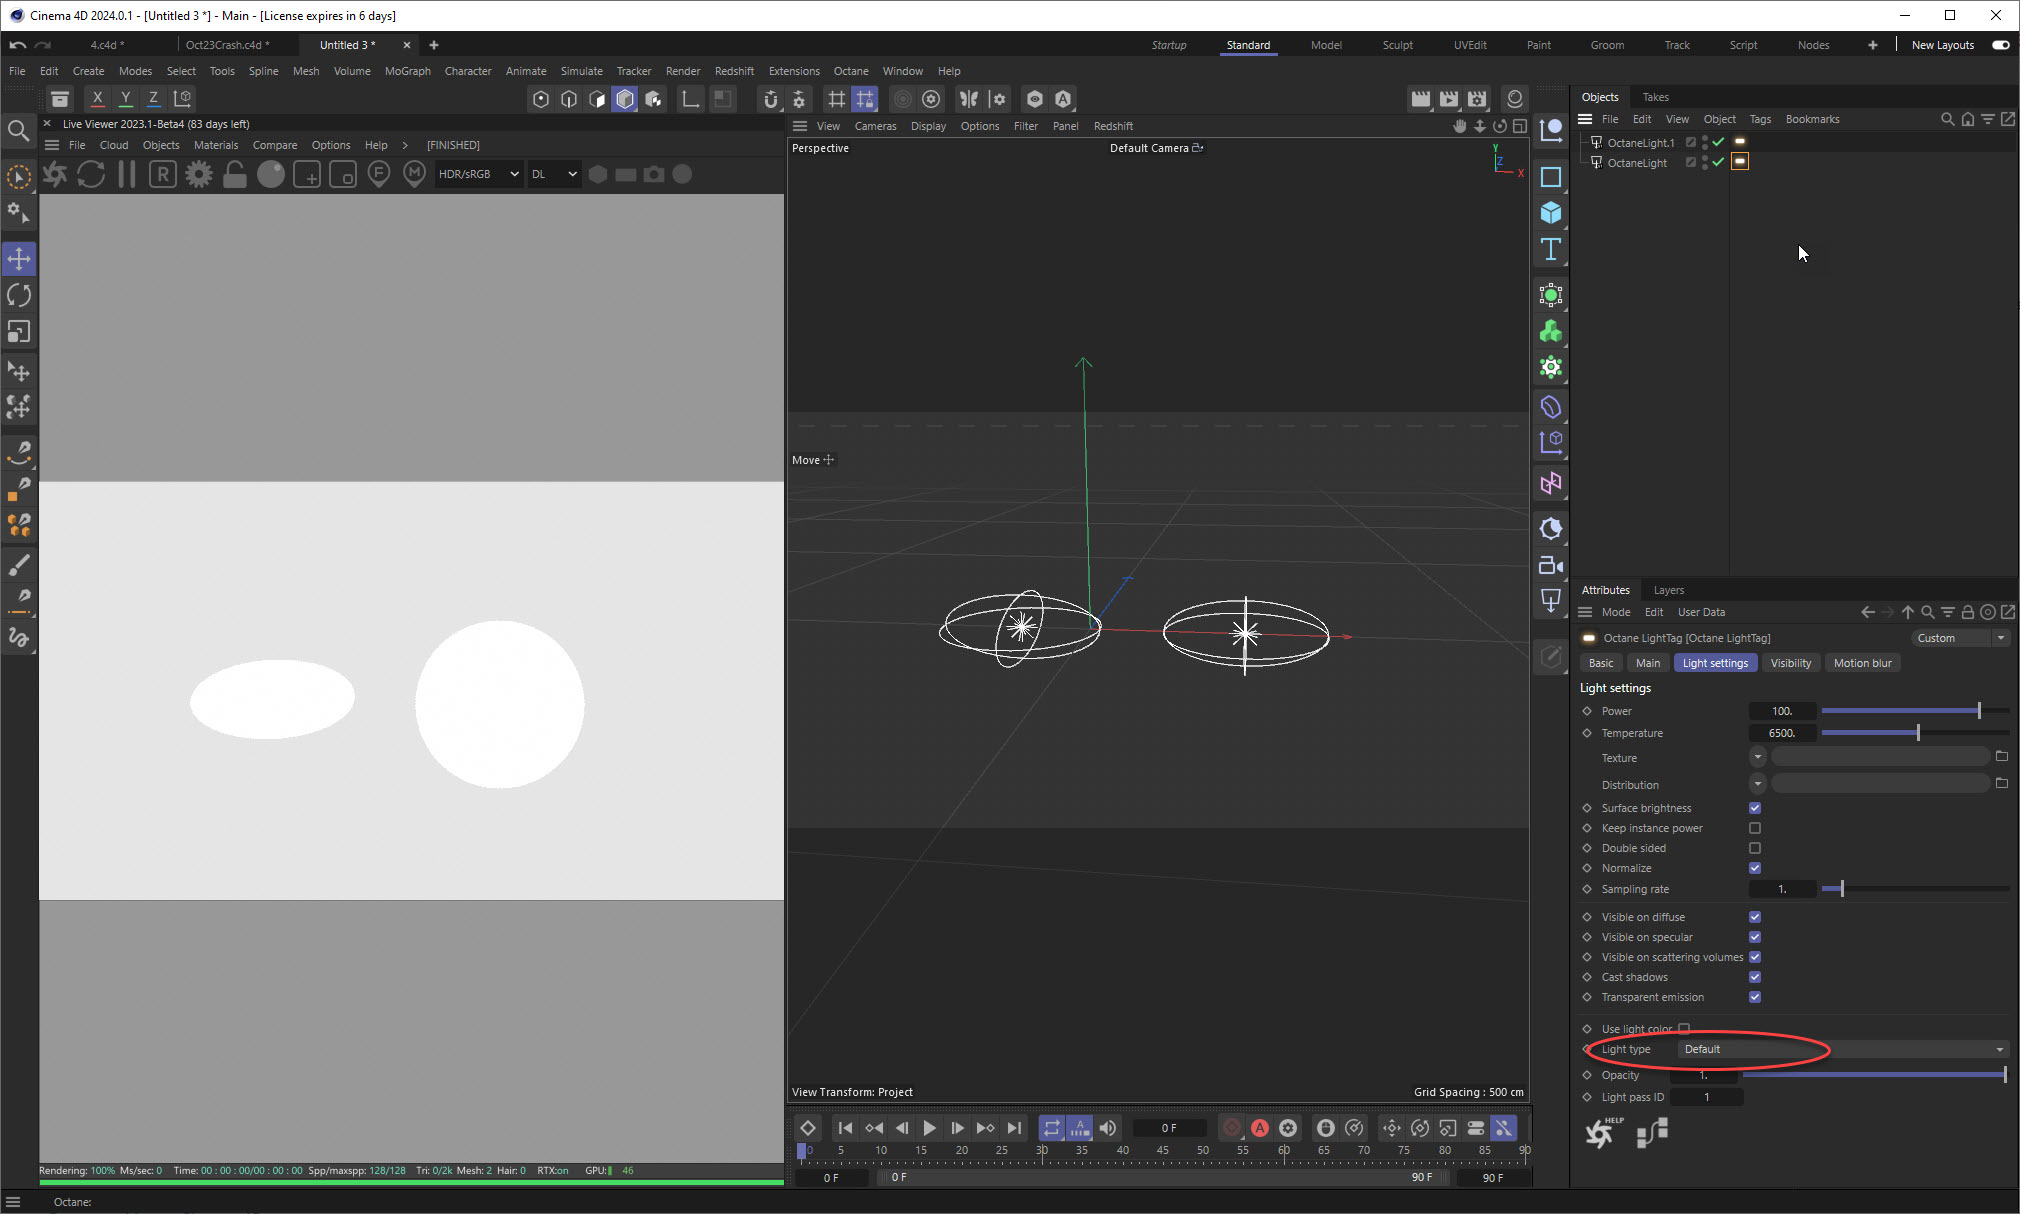Open the HDR/sRGB color space dropdown
Viewport: 2020px width, 1214px height.
[478, 174]
